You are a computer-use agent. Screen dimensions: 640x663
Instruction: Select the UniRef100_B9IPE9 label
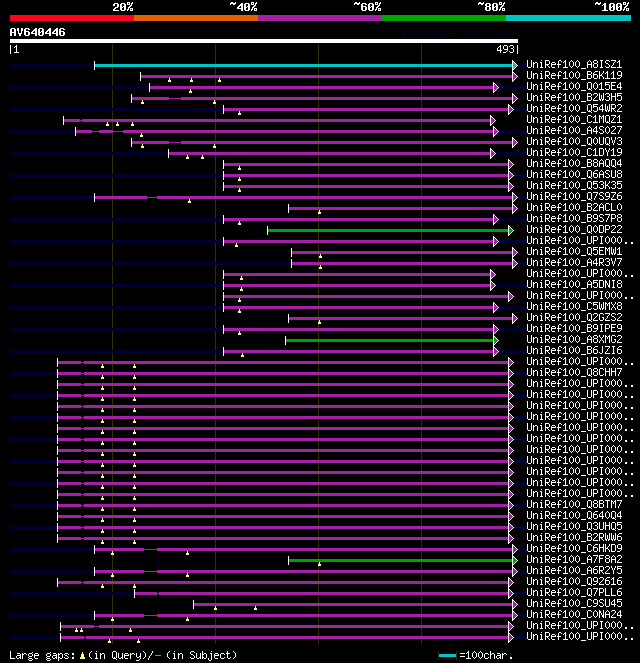574,328
